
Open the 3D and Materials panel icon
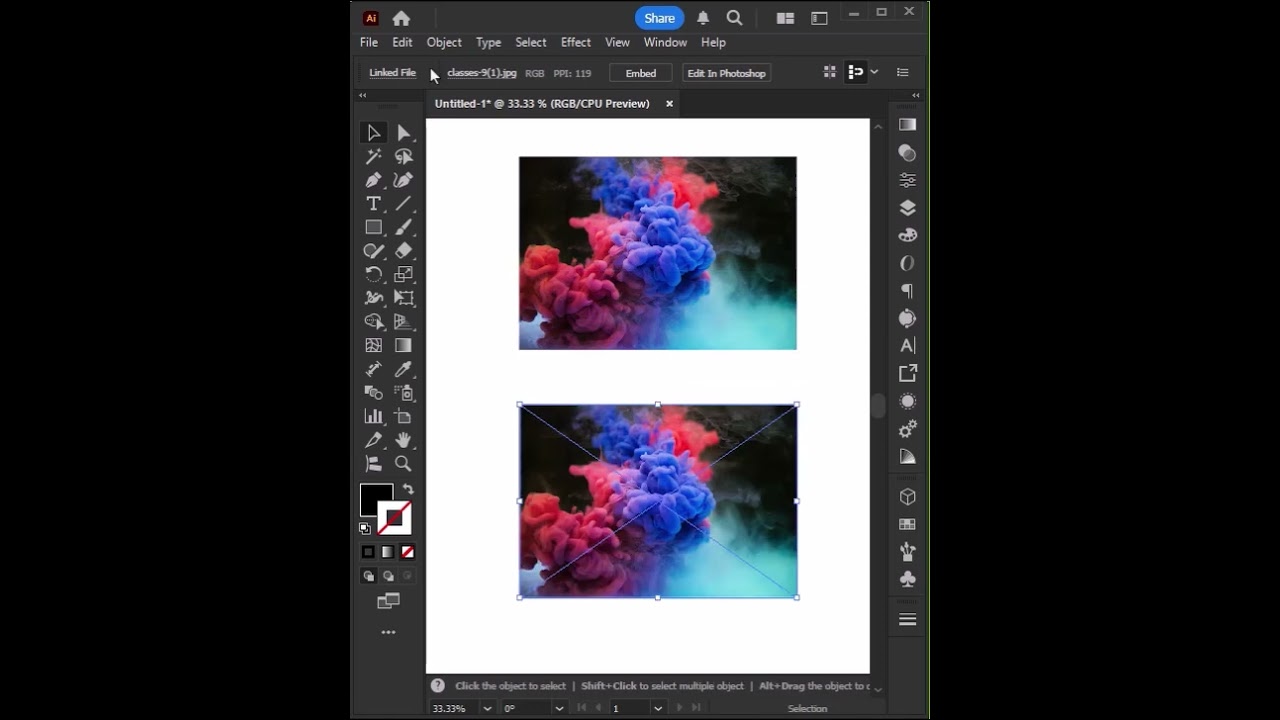[907, 497]
